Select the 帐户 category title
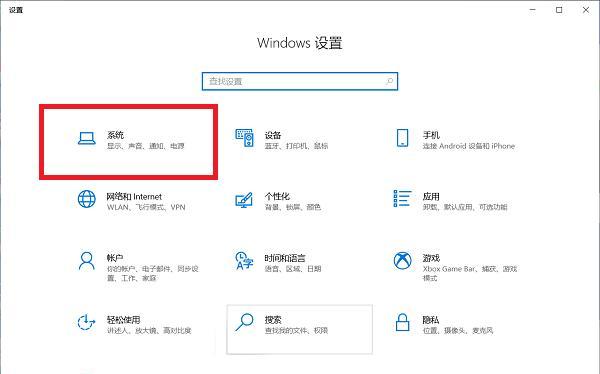Viewport: 600px width, 374px height. pos(115,258)
